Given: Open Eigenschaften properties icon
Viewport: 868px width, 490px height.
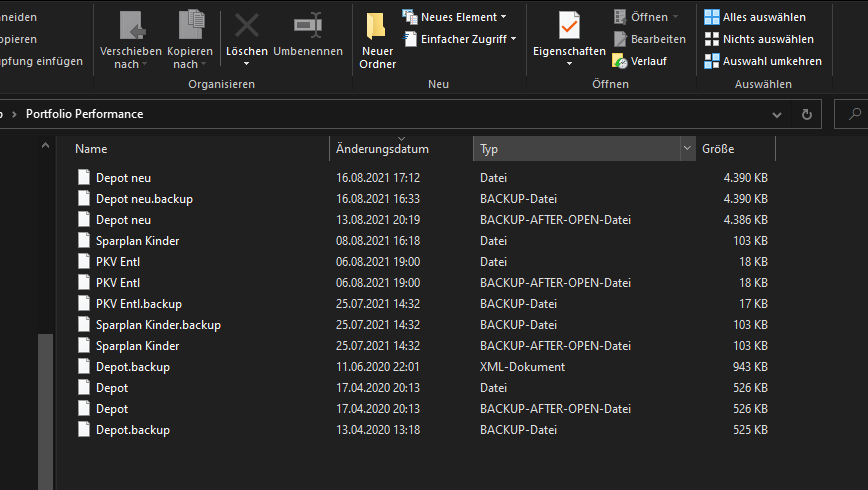Looking at the screenshot, I should point(569,26).
